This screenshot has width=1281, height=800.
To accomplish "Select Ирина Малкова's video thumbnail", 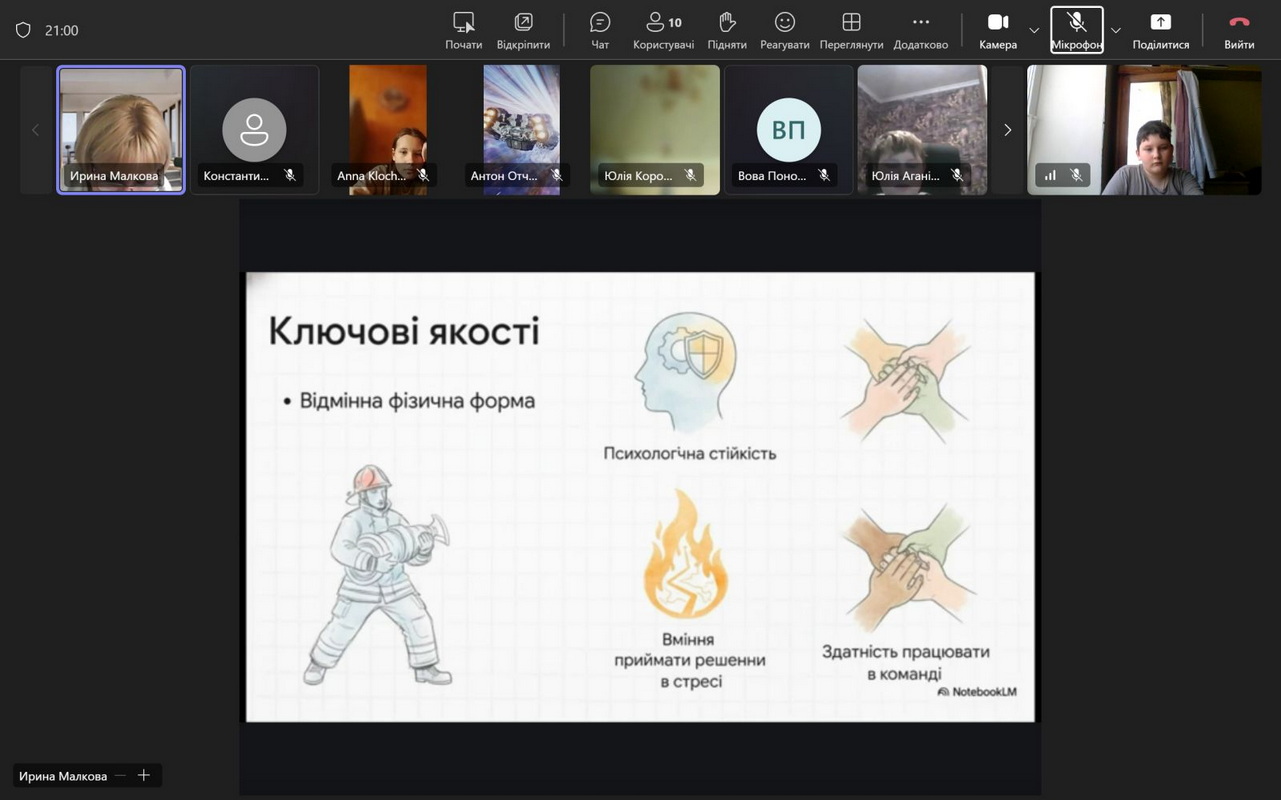I will click(x=121, y=129).
